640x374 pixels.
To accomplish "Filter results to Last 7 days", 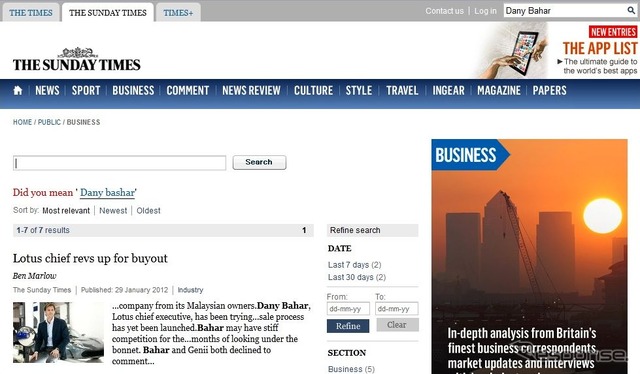I will pyautogui.click(x=354, y=265).
